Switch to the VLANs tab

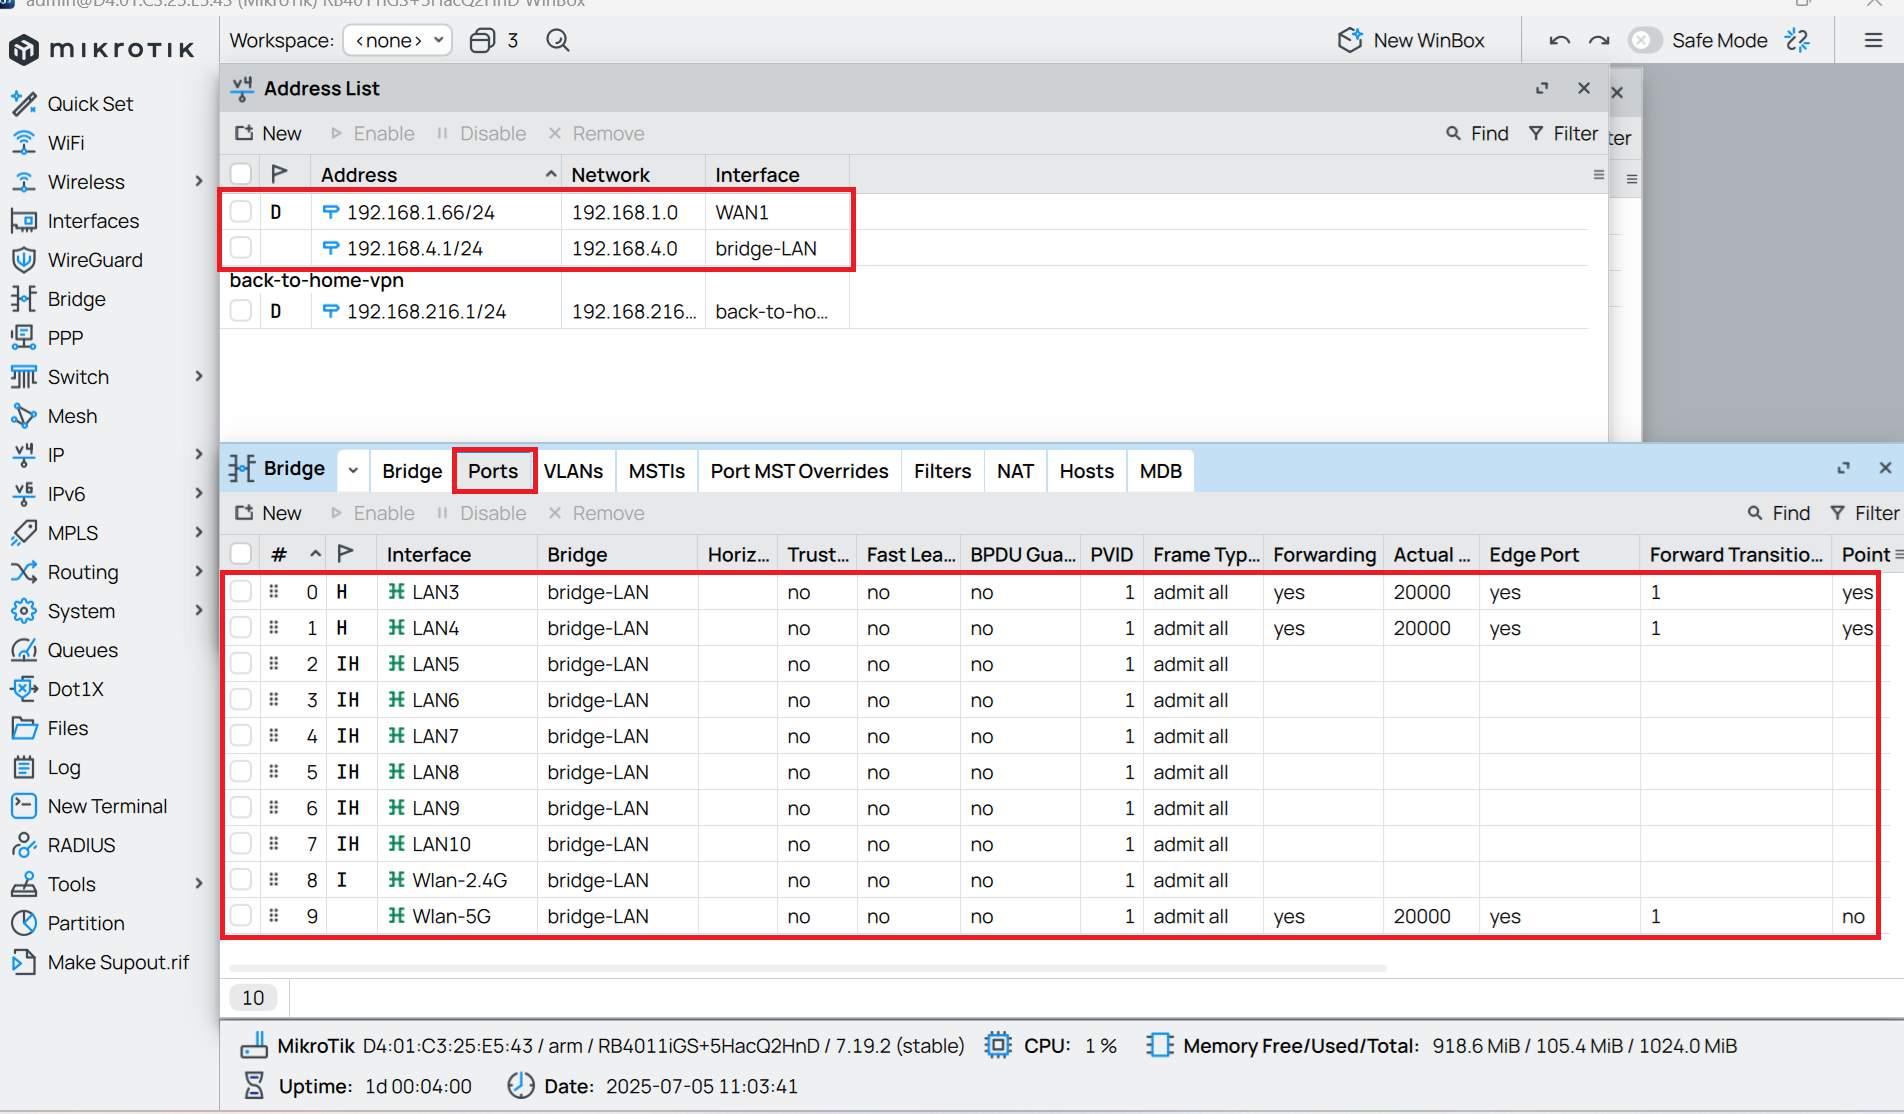573,471
